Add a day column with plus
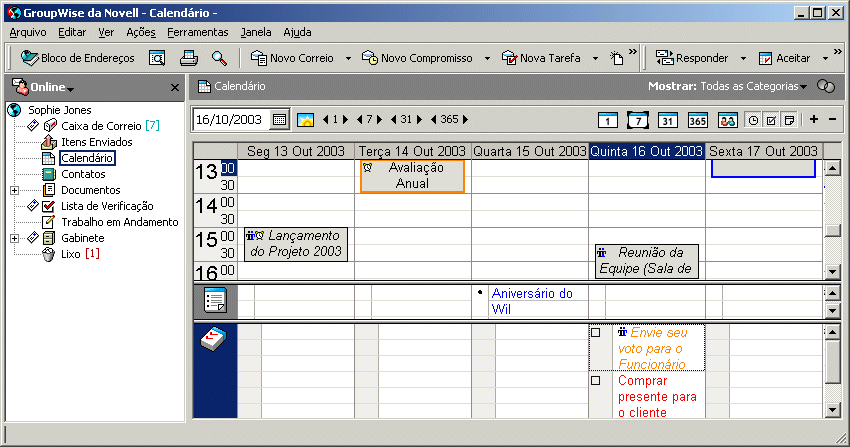The image size is (850, 447). coord(814,120)
